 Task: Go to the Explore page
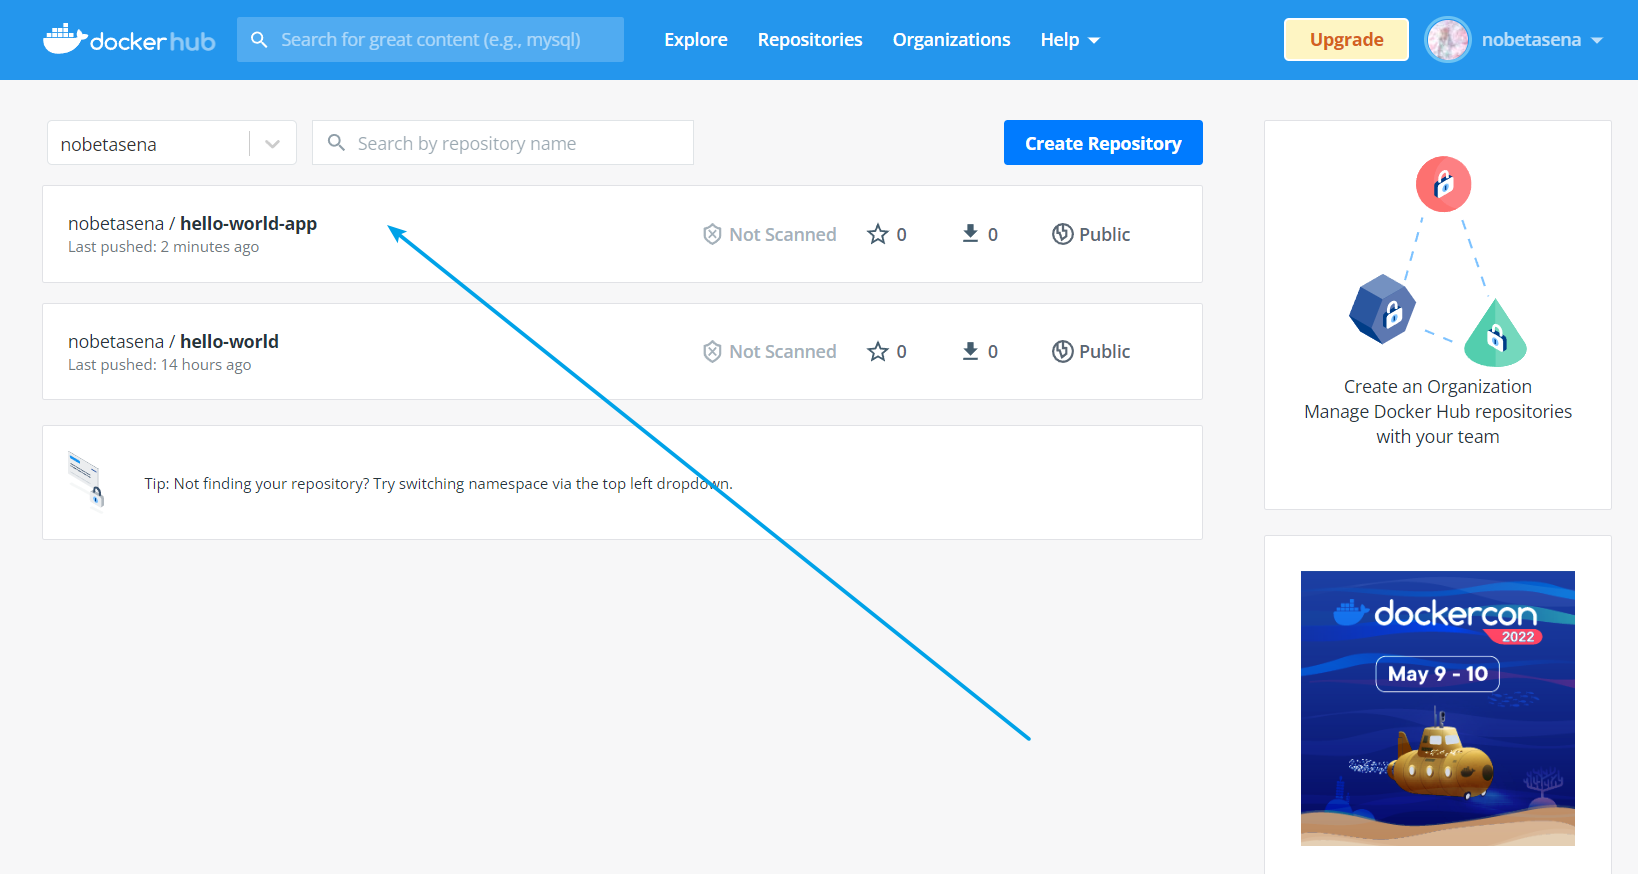tap(695, 40)
